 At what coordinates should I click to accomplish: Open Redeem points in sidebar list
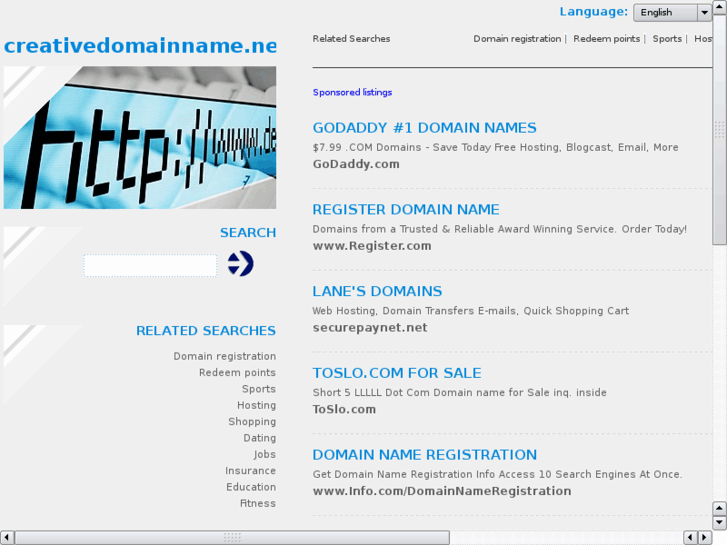point(237,372)
